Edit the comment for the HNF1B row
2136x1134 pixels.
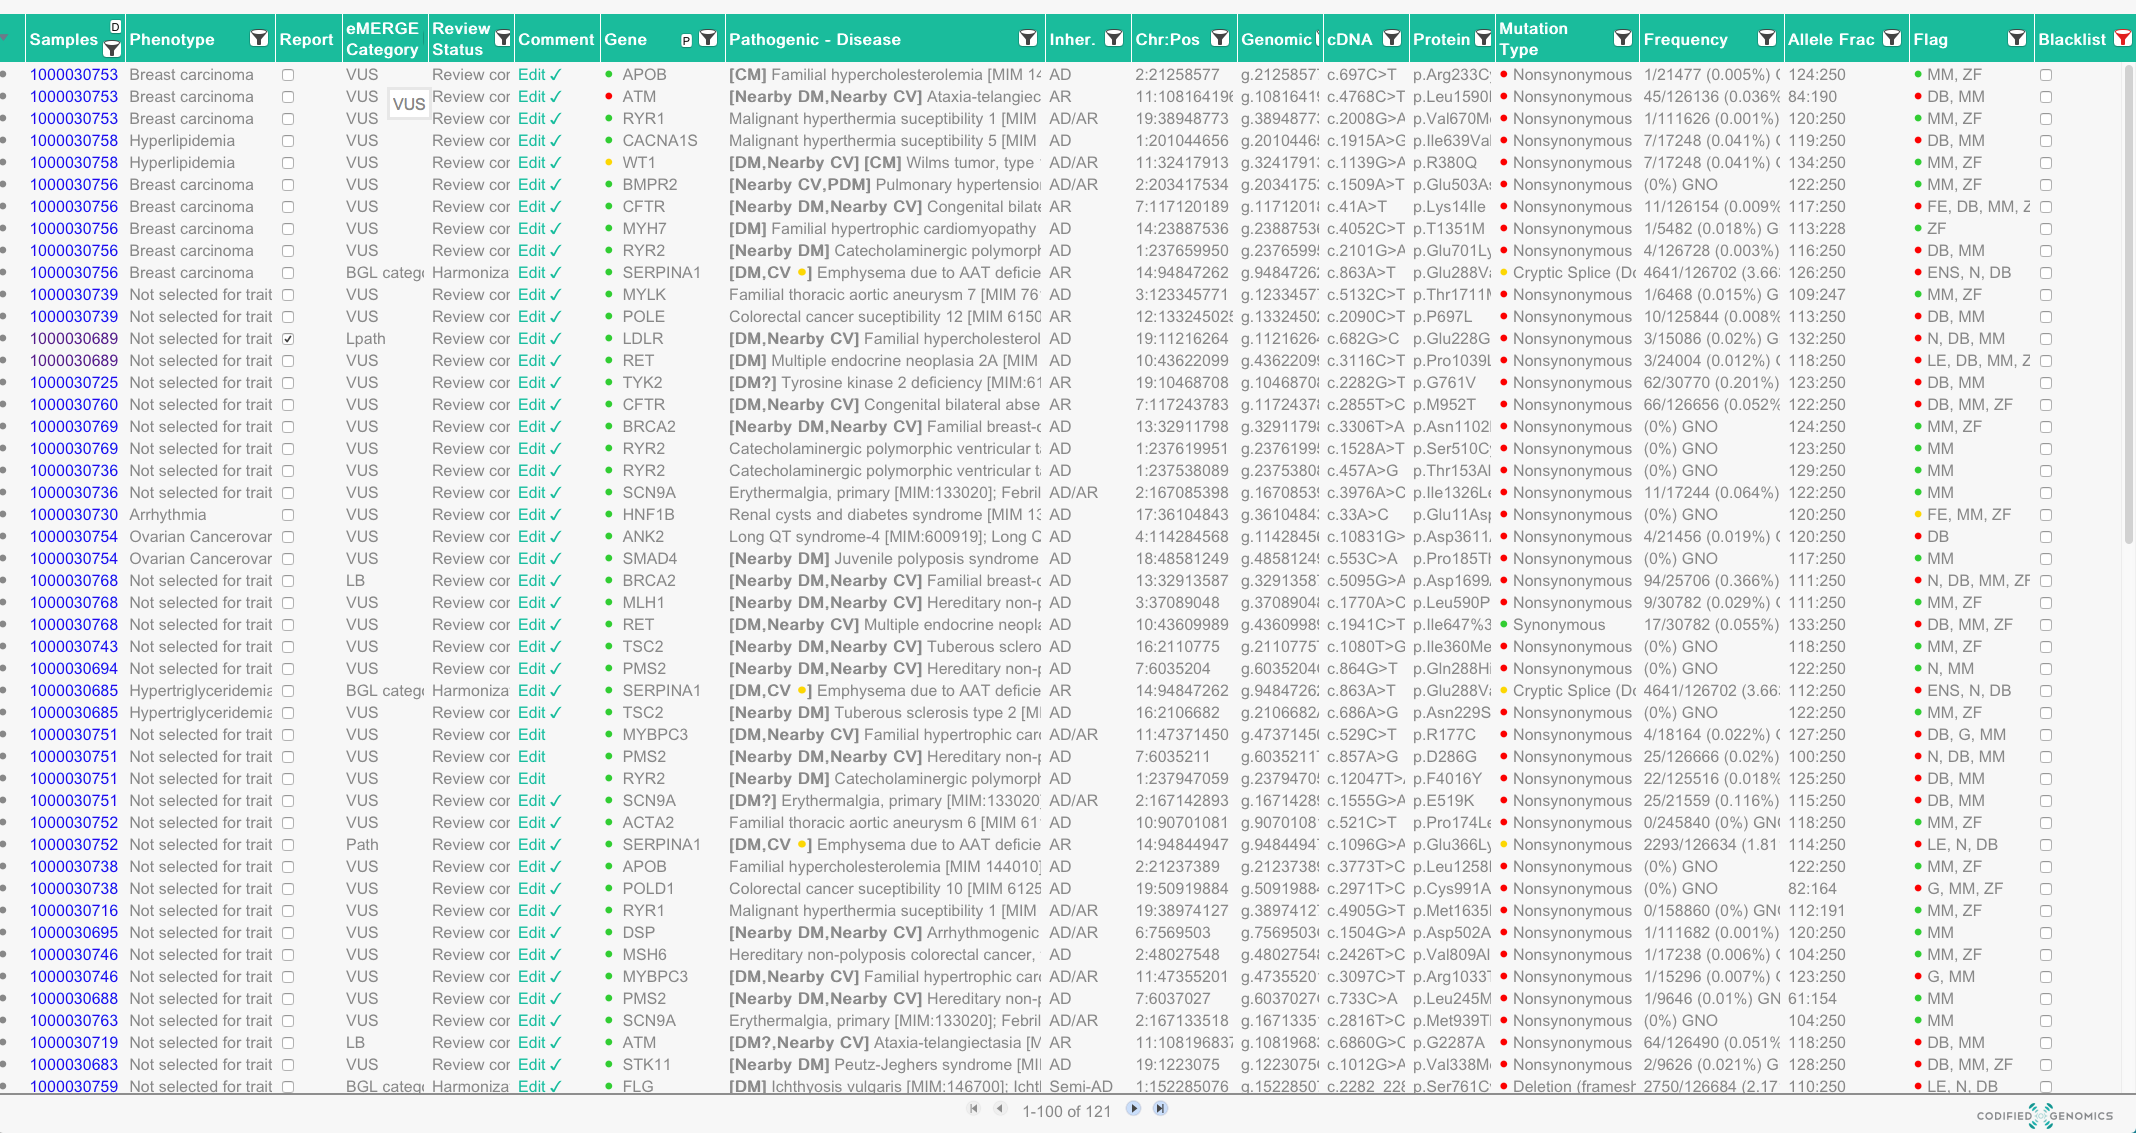[x=532, y=515]
